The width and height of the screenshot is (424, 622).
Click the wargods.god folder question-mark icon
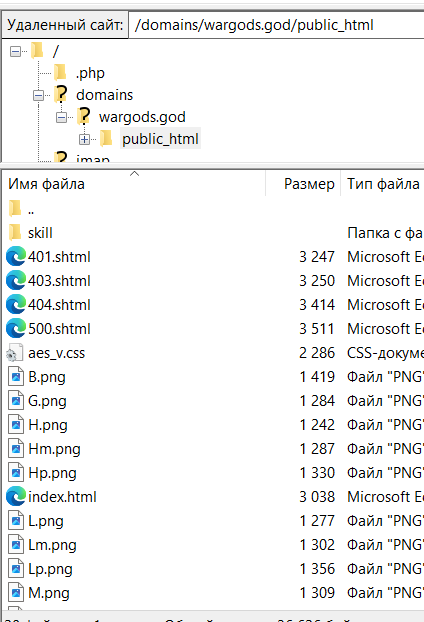[x=84, y=116]
